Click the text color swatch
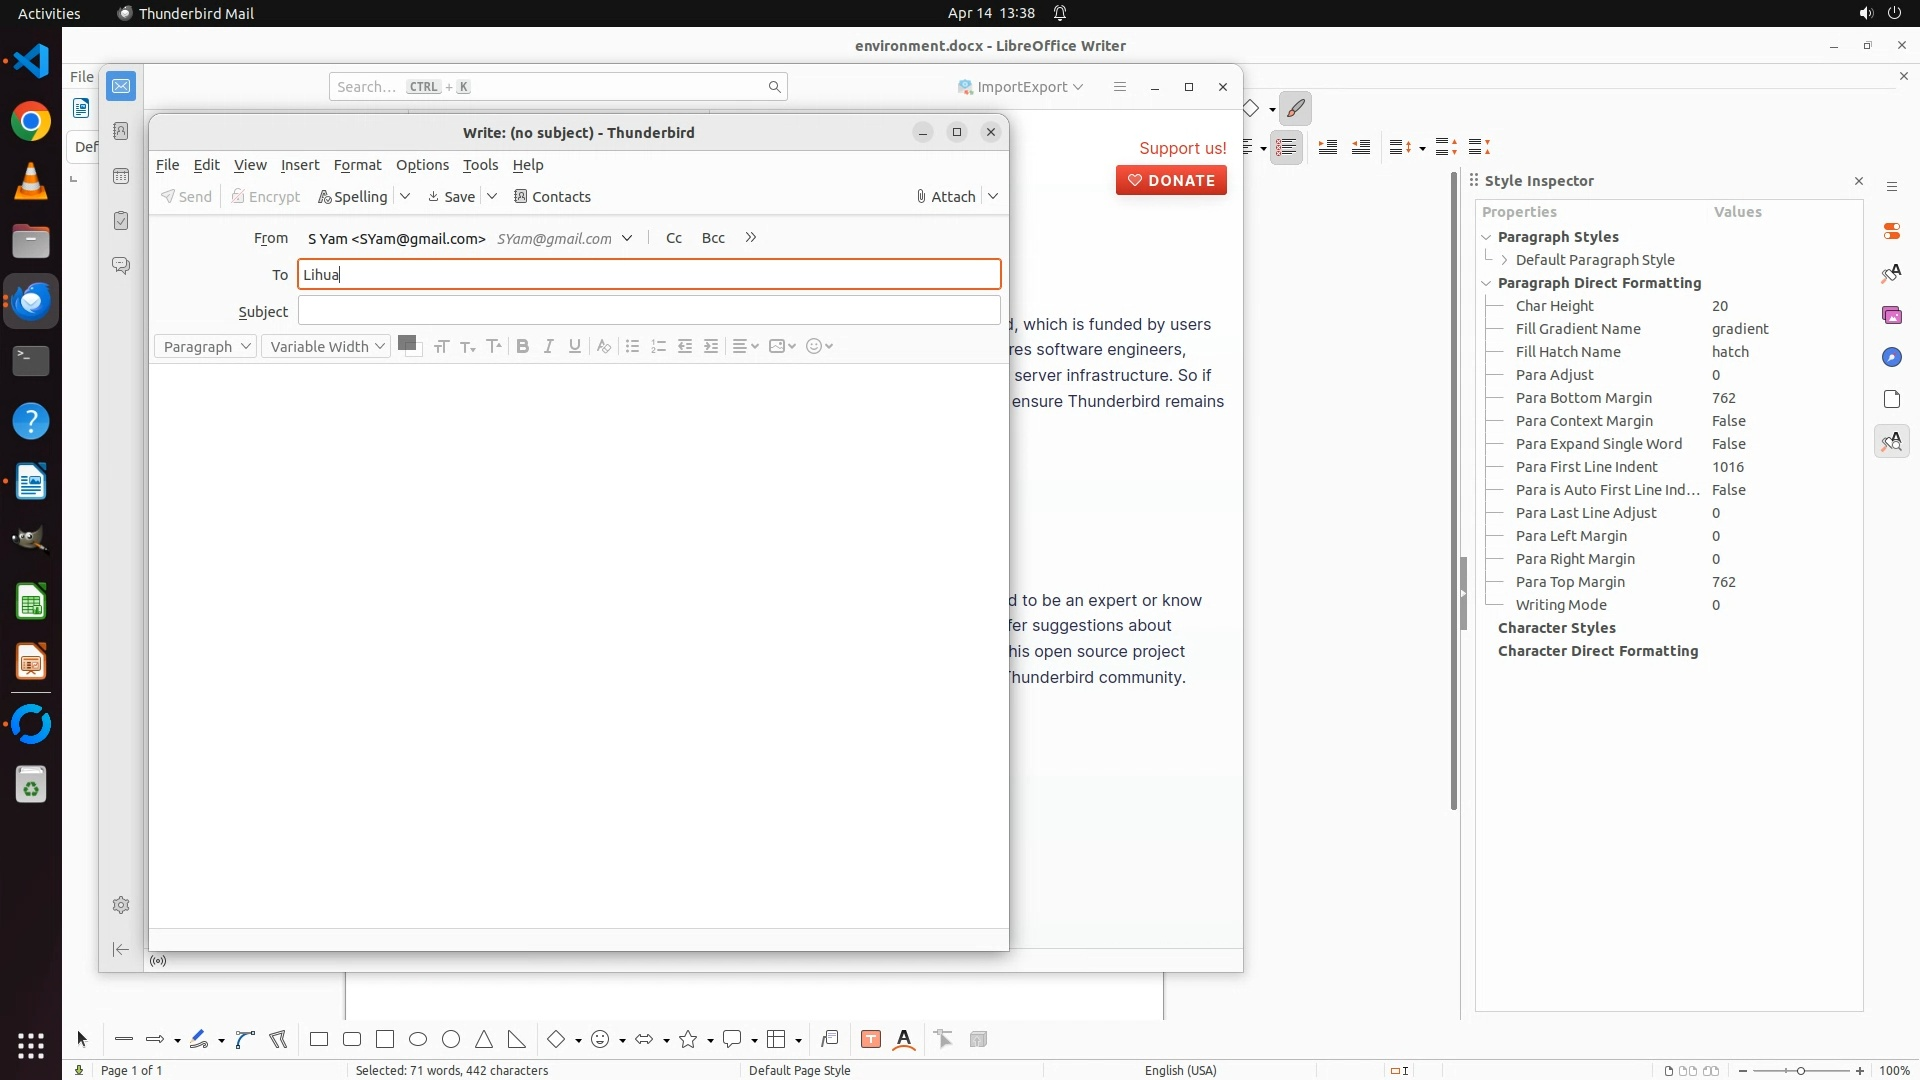 [x=406, y=343]
